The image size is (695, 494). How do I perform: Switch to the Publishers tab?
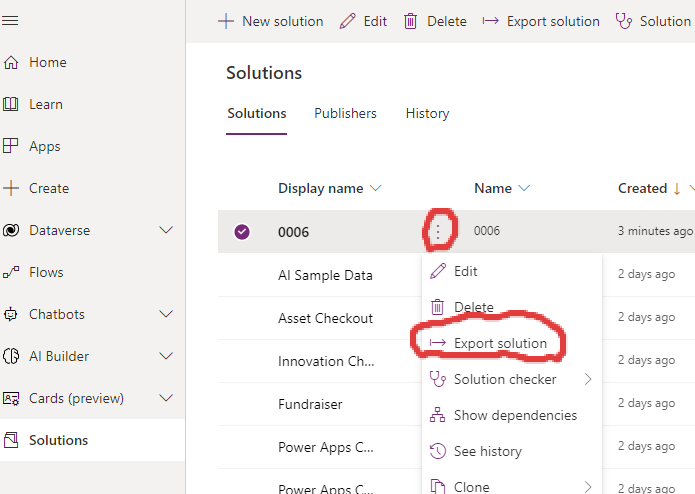pos(345,113)
